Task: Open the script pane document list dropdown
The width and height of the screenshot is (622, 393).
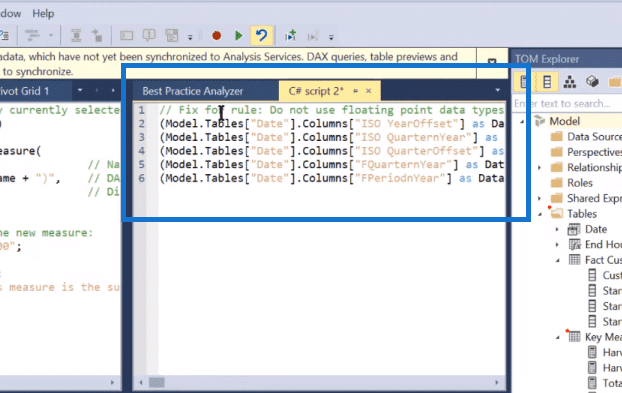Action: [497, 90]
